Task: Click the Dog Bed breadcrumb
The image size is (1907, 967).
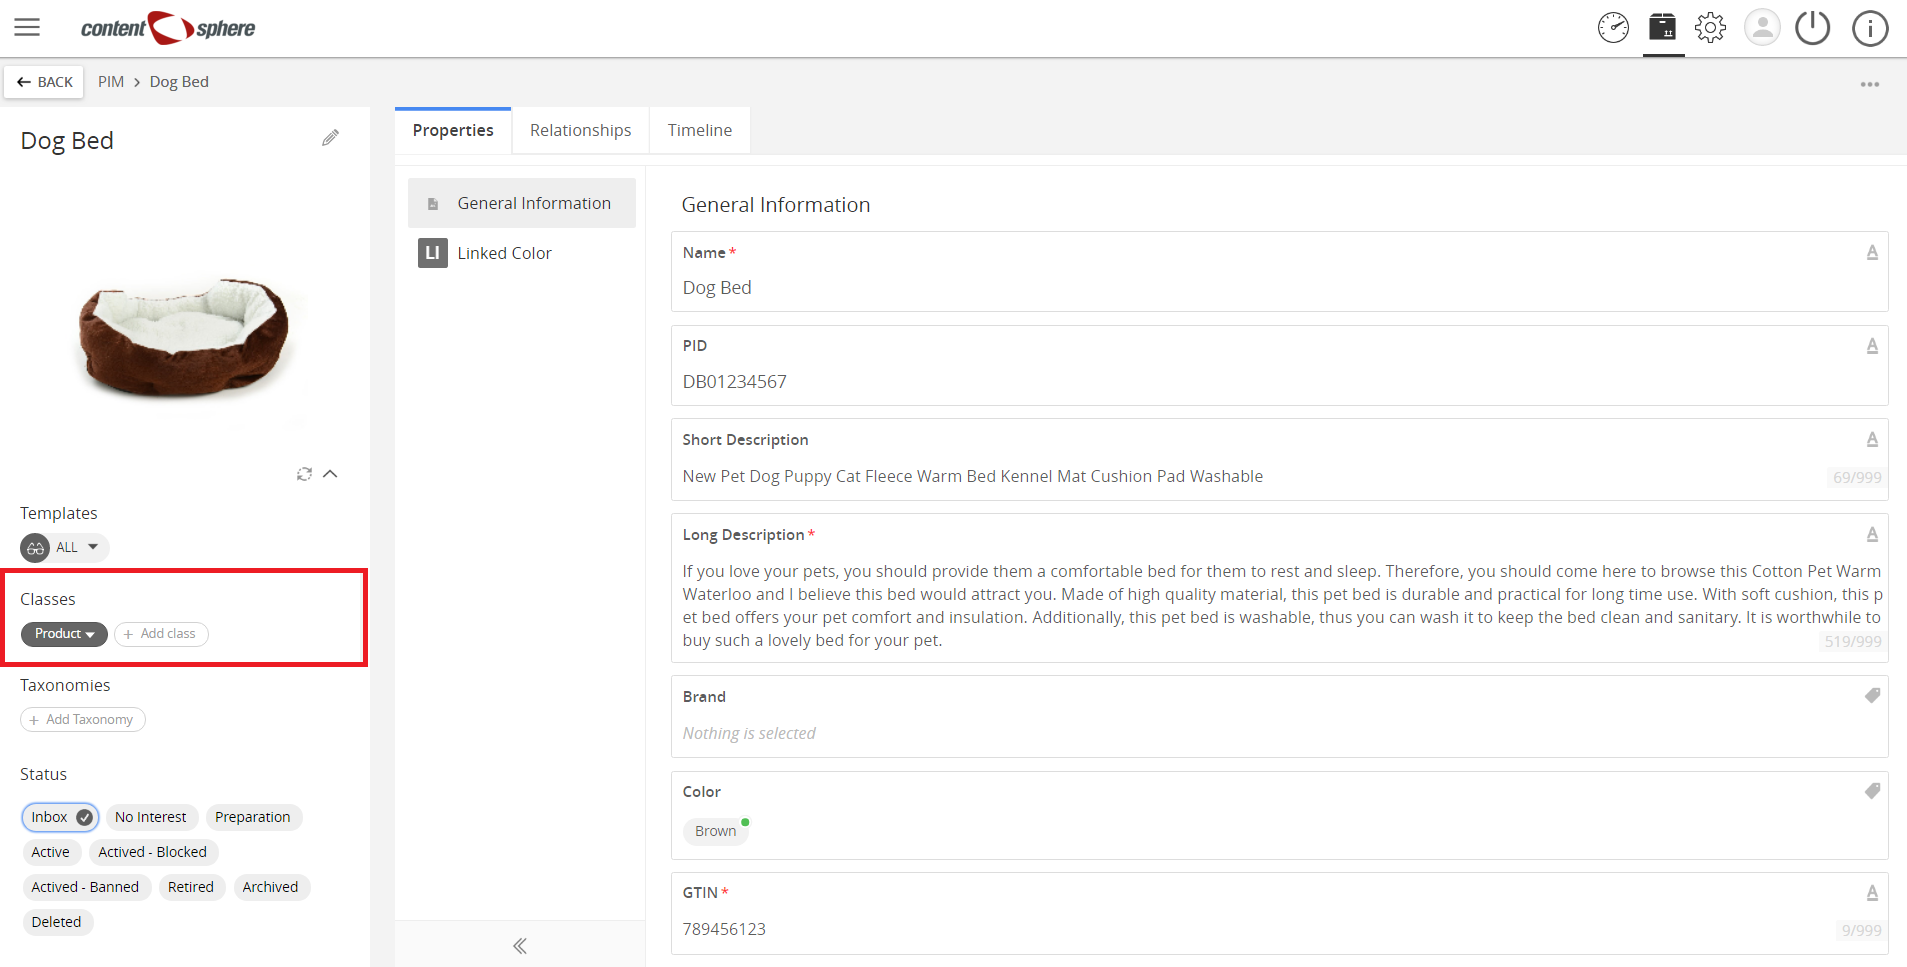Action: click(x=179, y=82)
